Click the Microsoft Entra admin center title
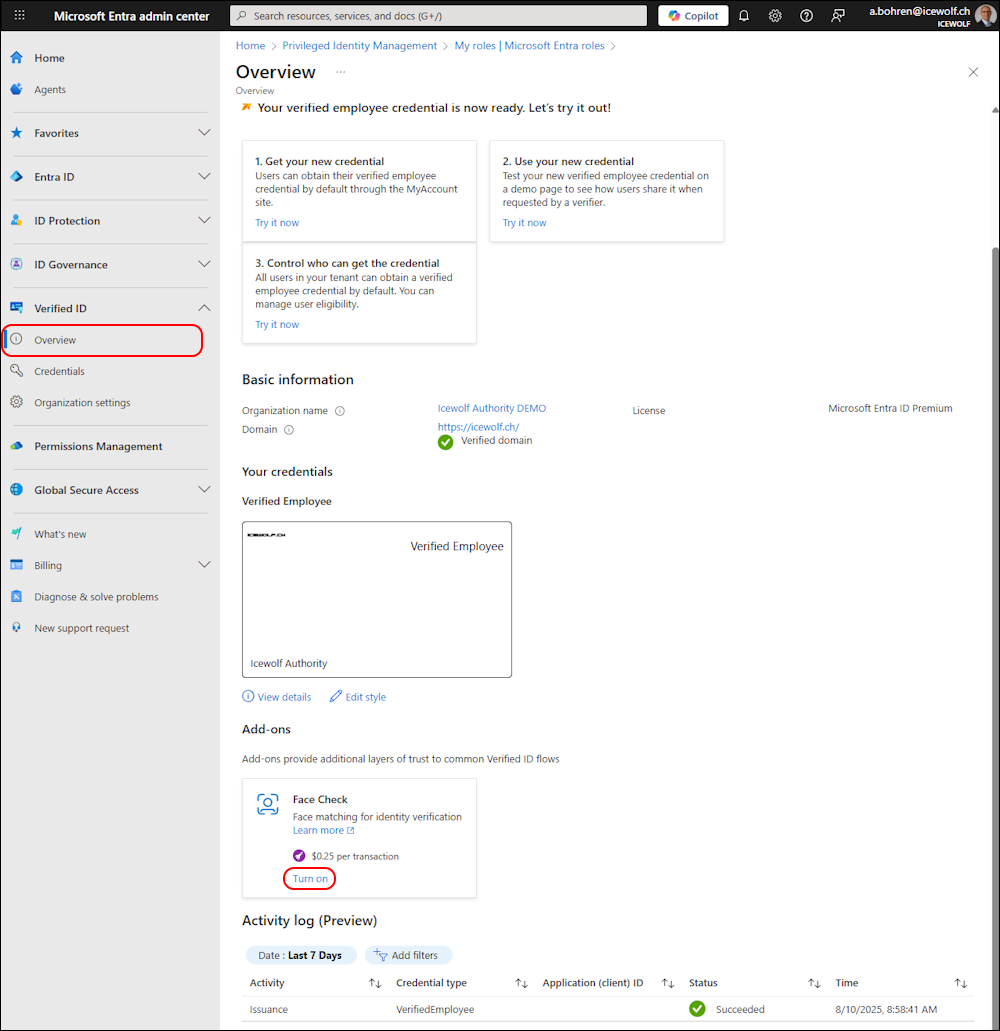 point(131,16)
